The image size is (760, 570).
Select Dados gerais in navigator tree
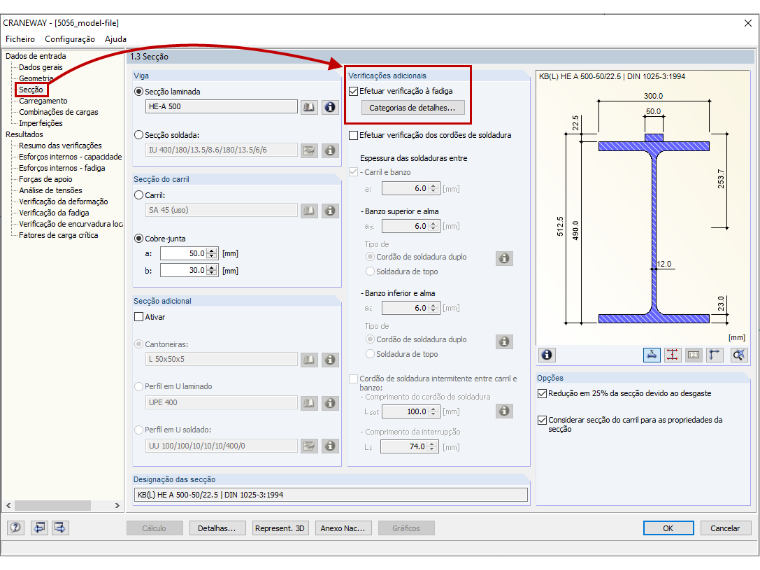tap(41, 67)
